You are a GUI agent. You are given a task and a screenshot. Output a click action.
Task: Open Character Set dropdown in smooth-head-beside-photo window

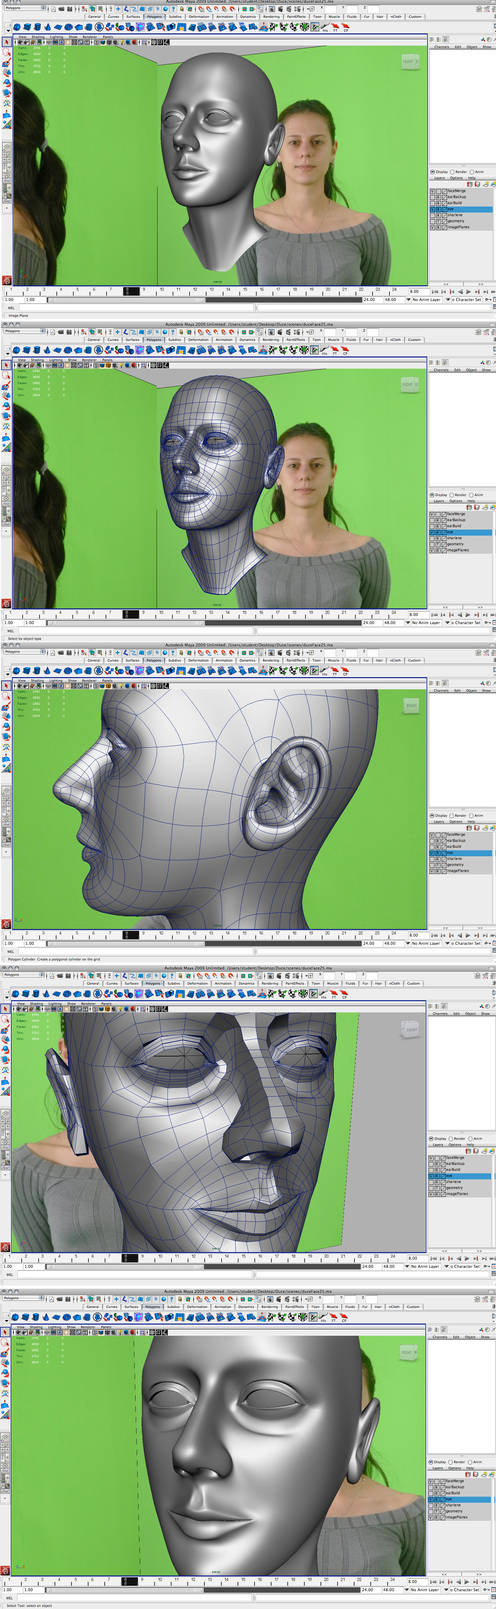pos(466,299)
